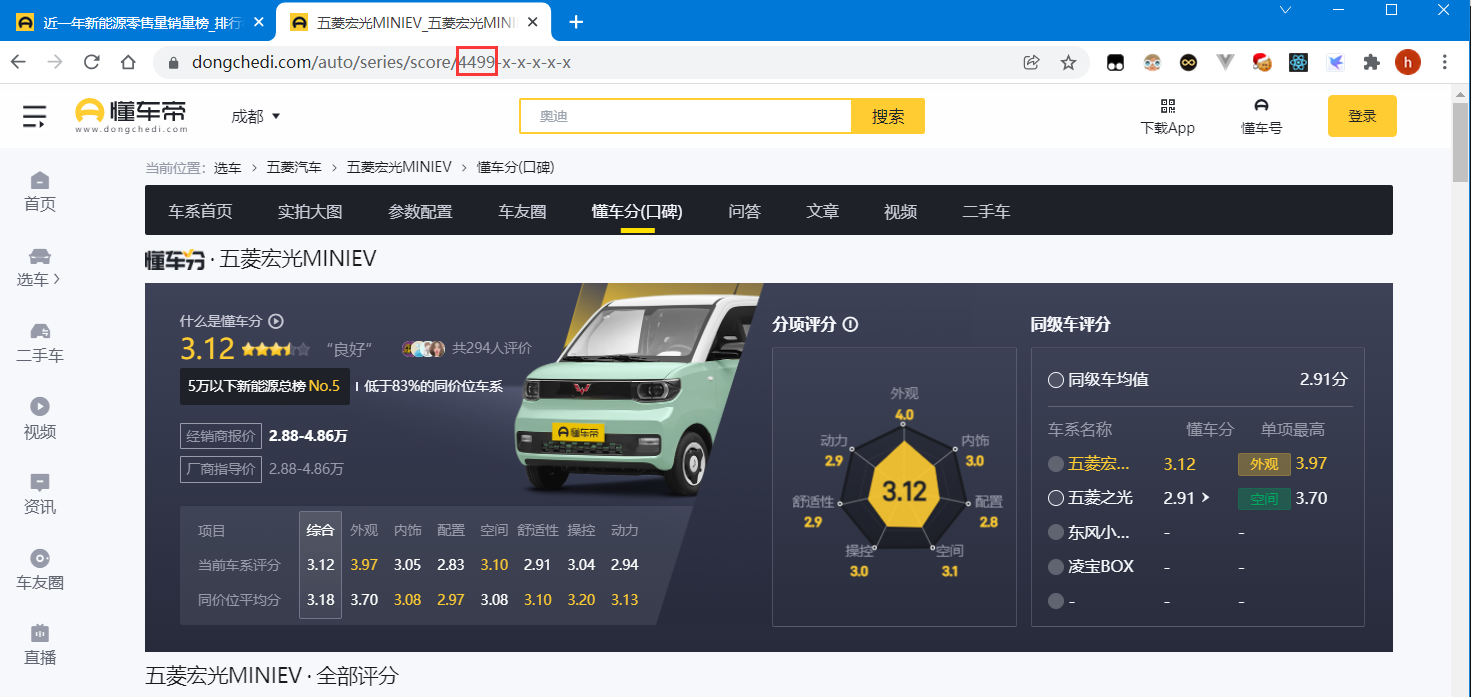
Task: Open 视频 in the left sidebar
Action: coord(40,419)
